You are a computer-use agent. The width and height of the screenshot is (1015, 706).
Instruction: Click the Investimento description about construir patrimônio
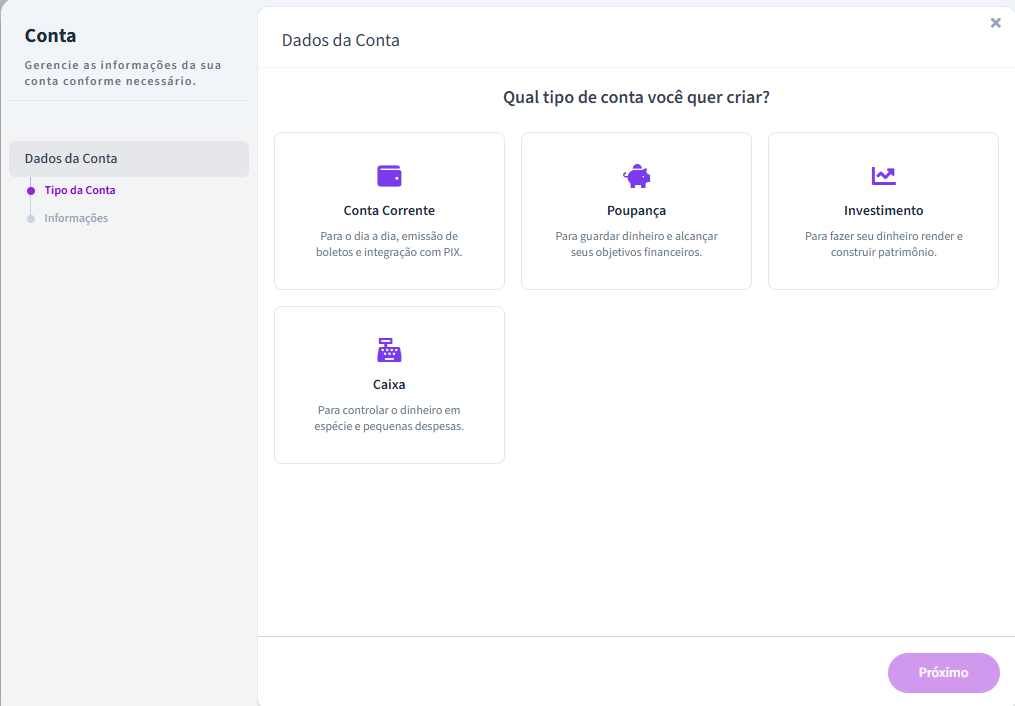point(884,244)
